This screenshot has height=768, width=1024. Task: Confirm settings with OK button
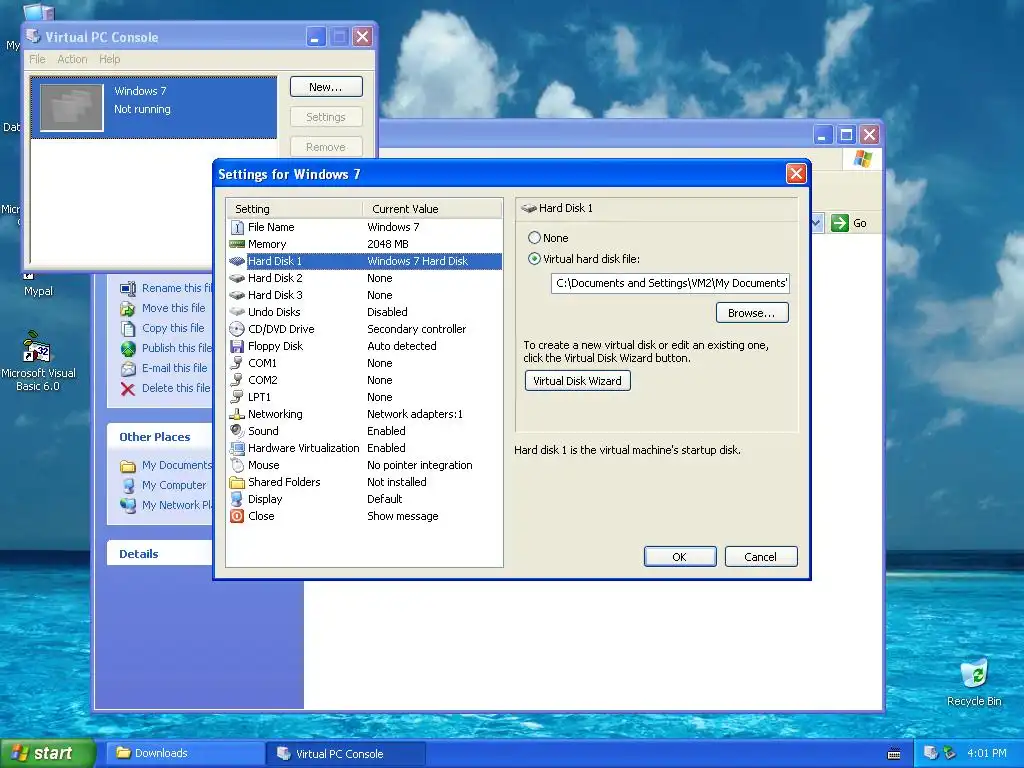click(x=679, y=556)
